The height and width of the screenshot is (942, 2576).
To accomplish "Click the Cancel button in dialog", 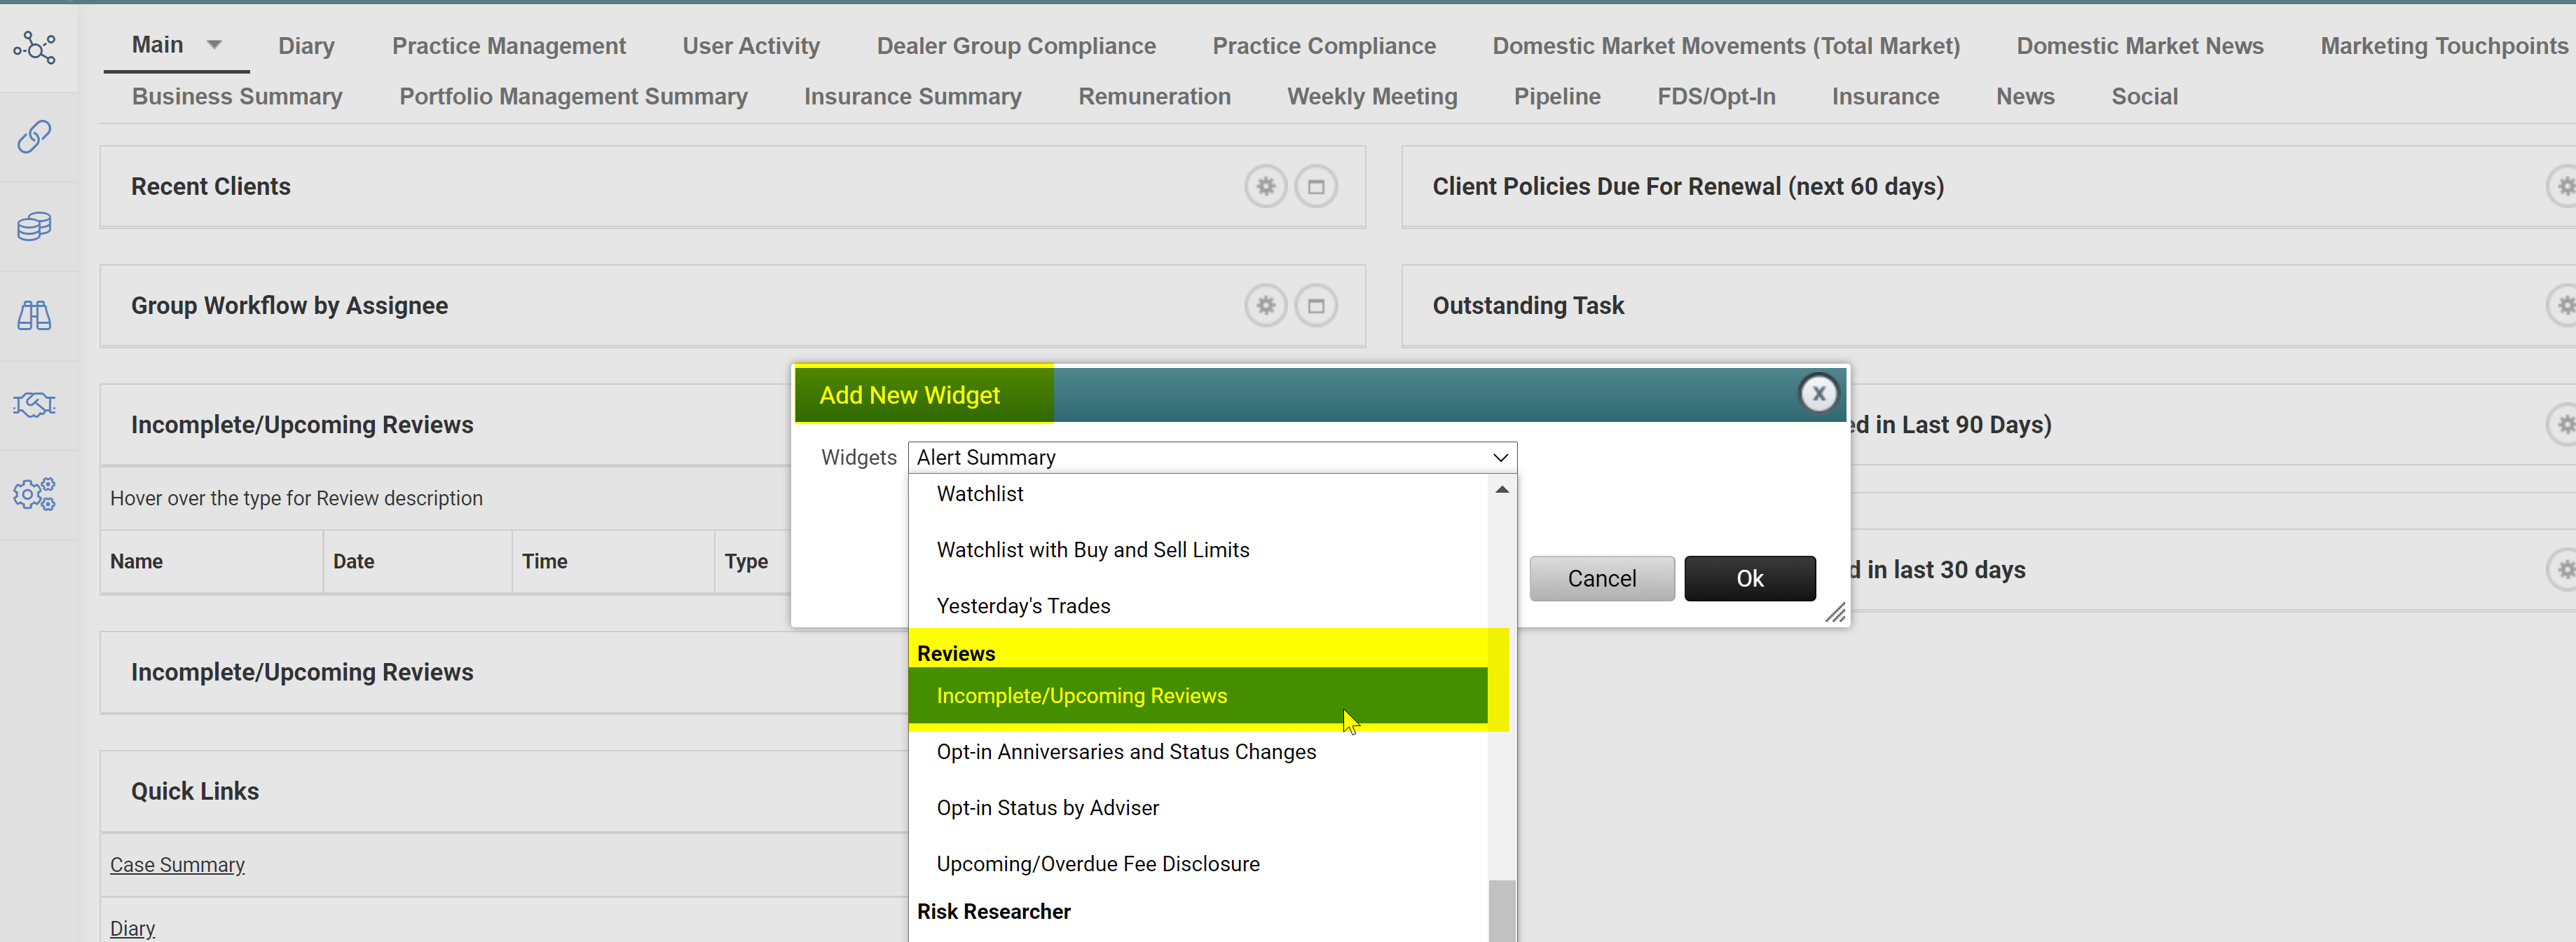I will 1601,579.
